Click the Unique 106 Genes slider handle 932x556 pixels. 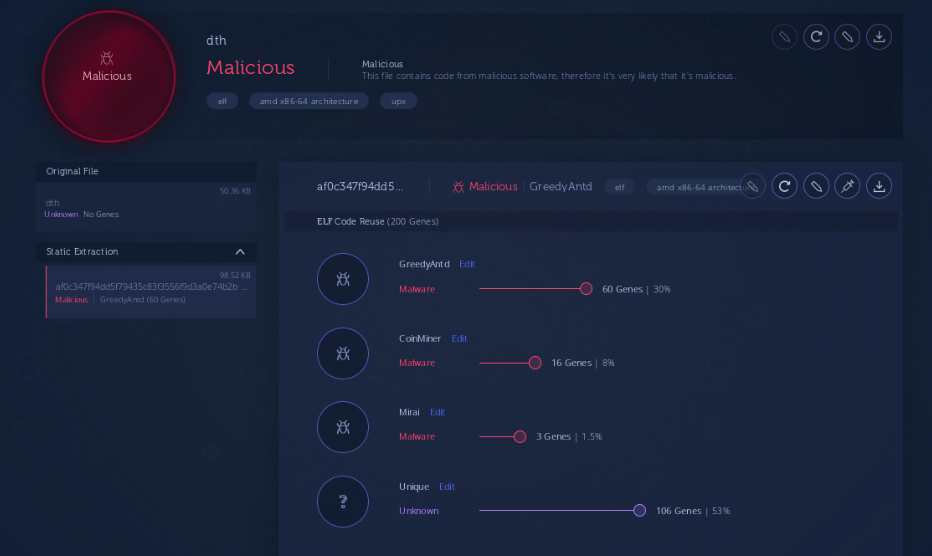pyautogui.click(x=640, y=510)
